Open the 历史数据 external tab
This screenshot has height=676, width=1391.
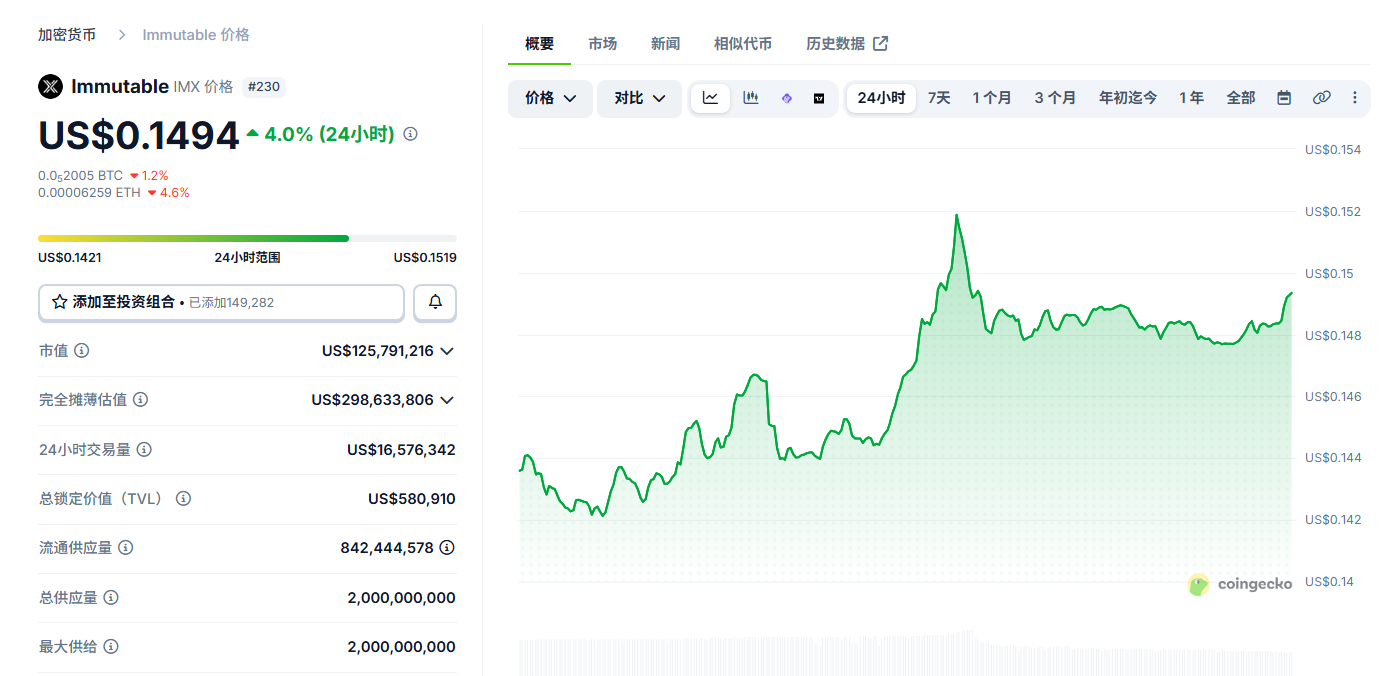click(x=847, y=44)
